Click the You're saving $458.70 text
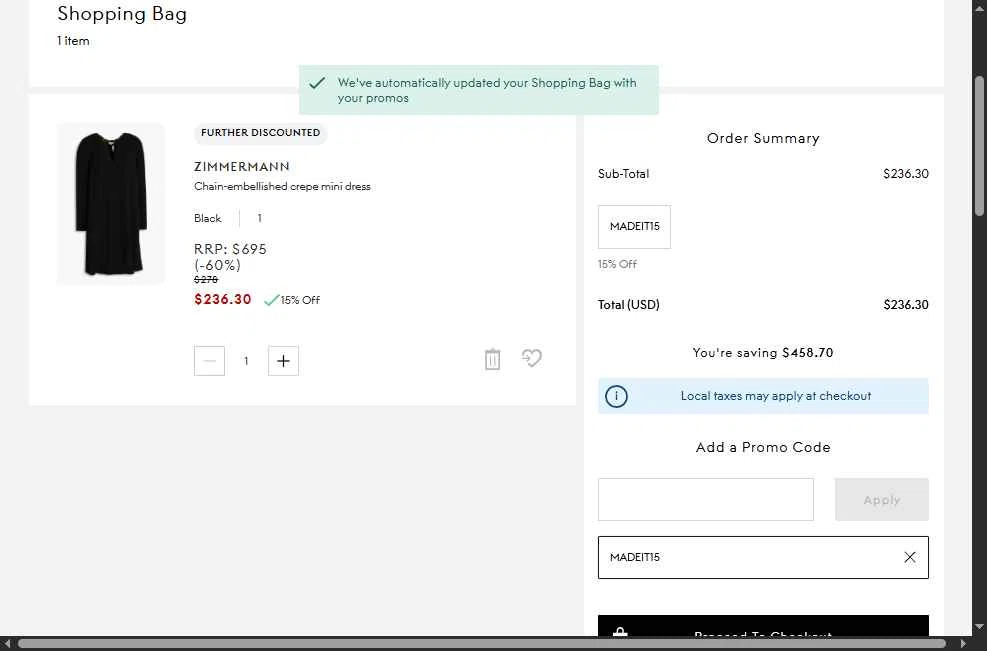The width and height of the screenshot is (987, 651). coord(763,353)
